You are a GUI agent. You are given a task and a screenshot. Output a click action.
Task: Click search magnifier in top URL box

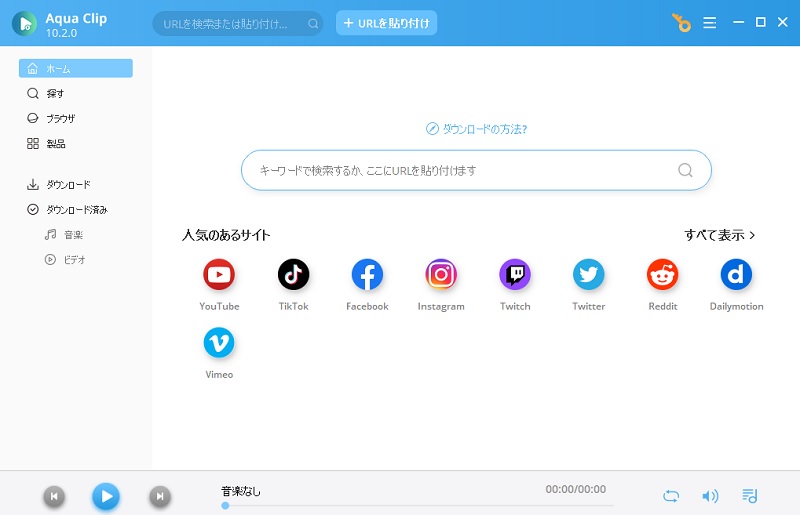(313, 23)
